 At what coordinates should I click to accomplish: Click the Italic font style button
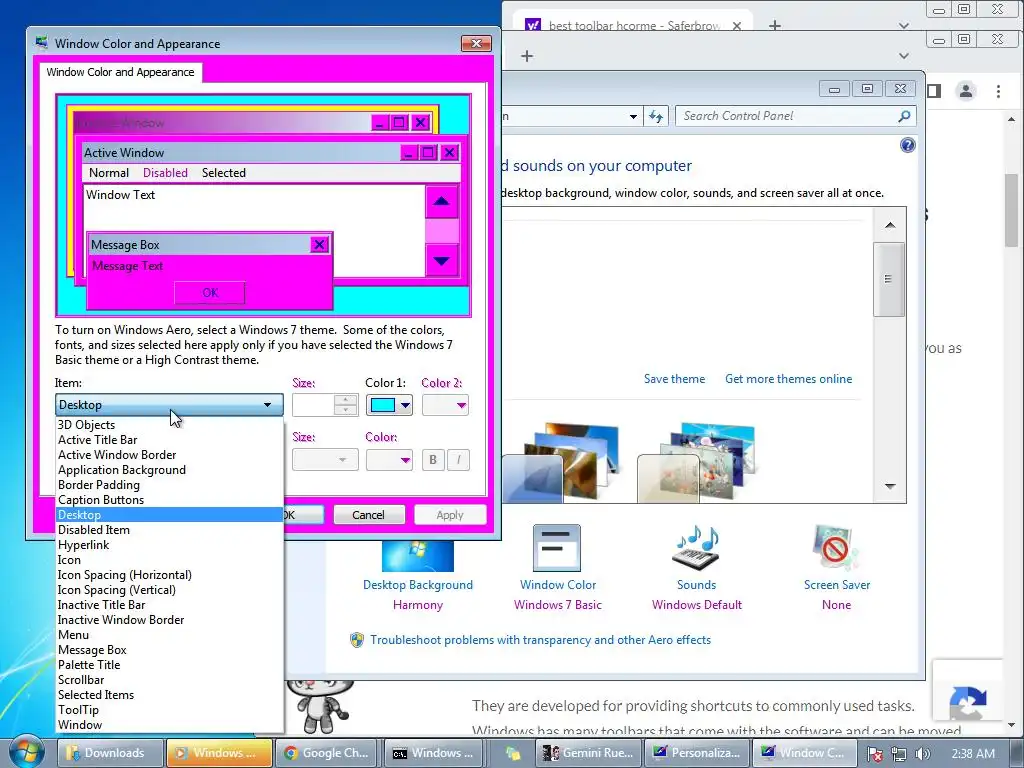[x=458, y=460]
